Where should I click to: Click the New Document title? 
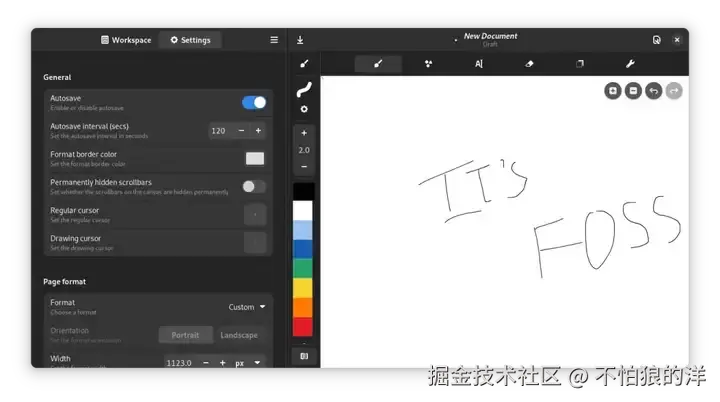490,36
